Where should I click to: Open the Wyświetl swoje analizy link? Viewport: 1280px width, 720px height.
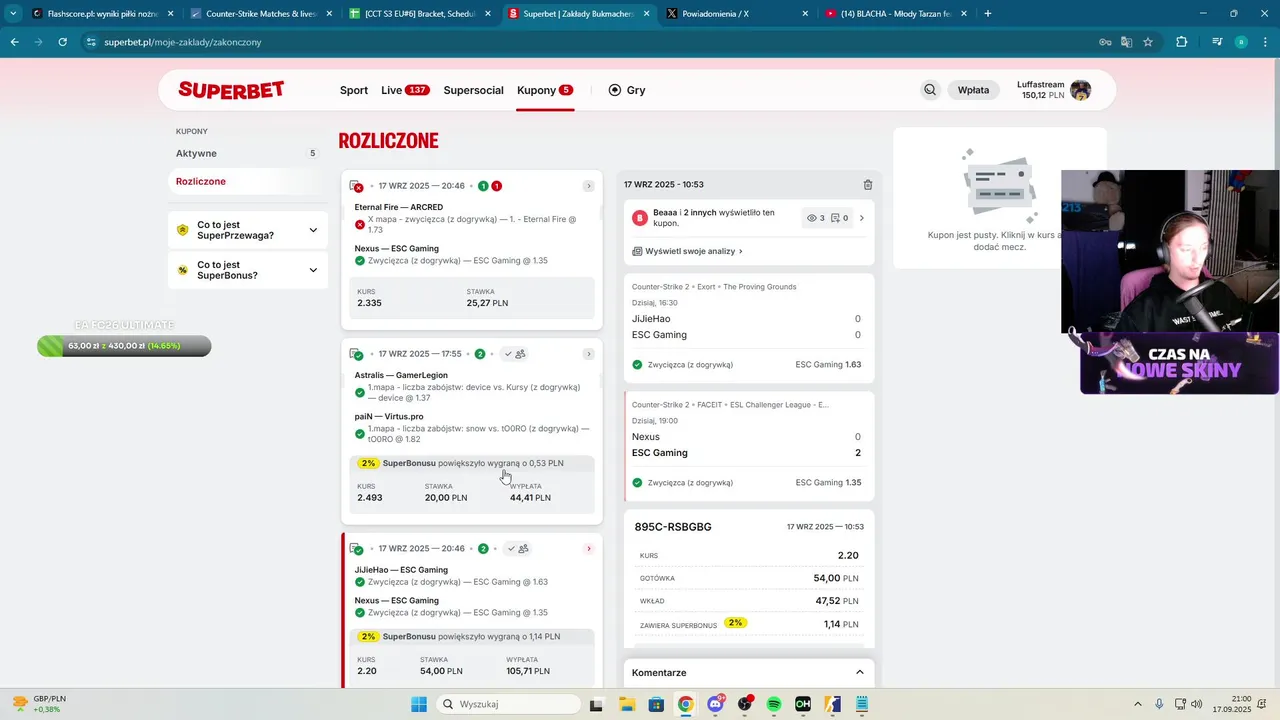pyautogui.click(x=688, y=251)
